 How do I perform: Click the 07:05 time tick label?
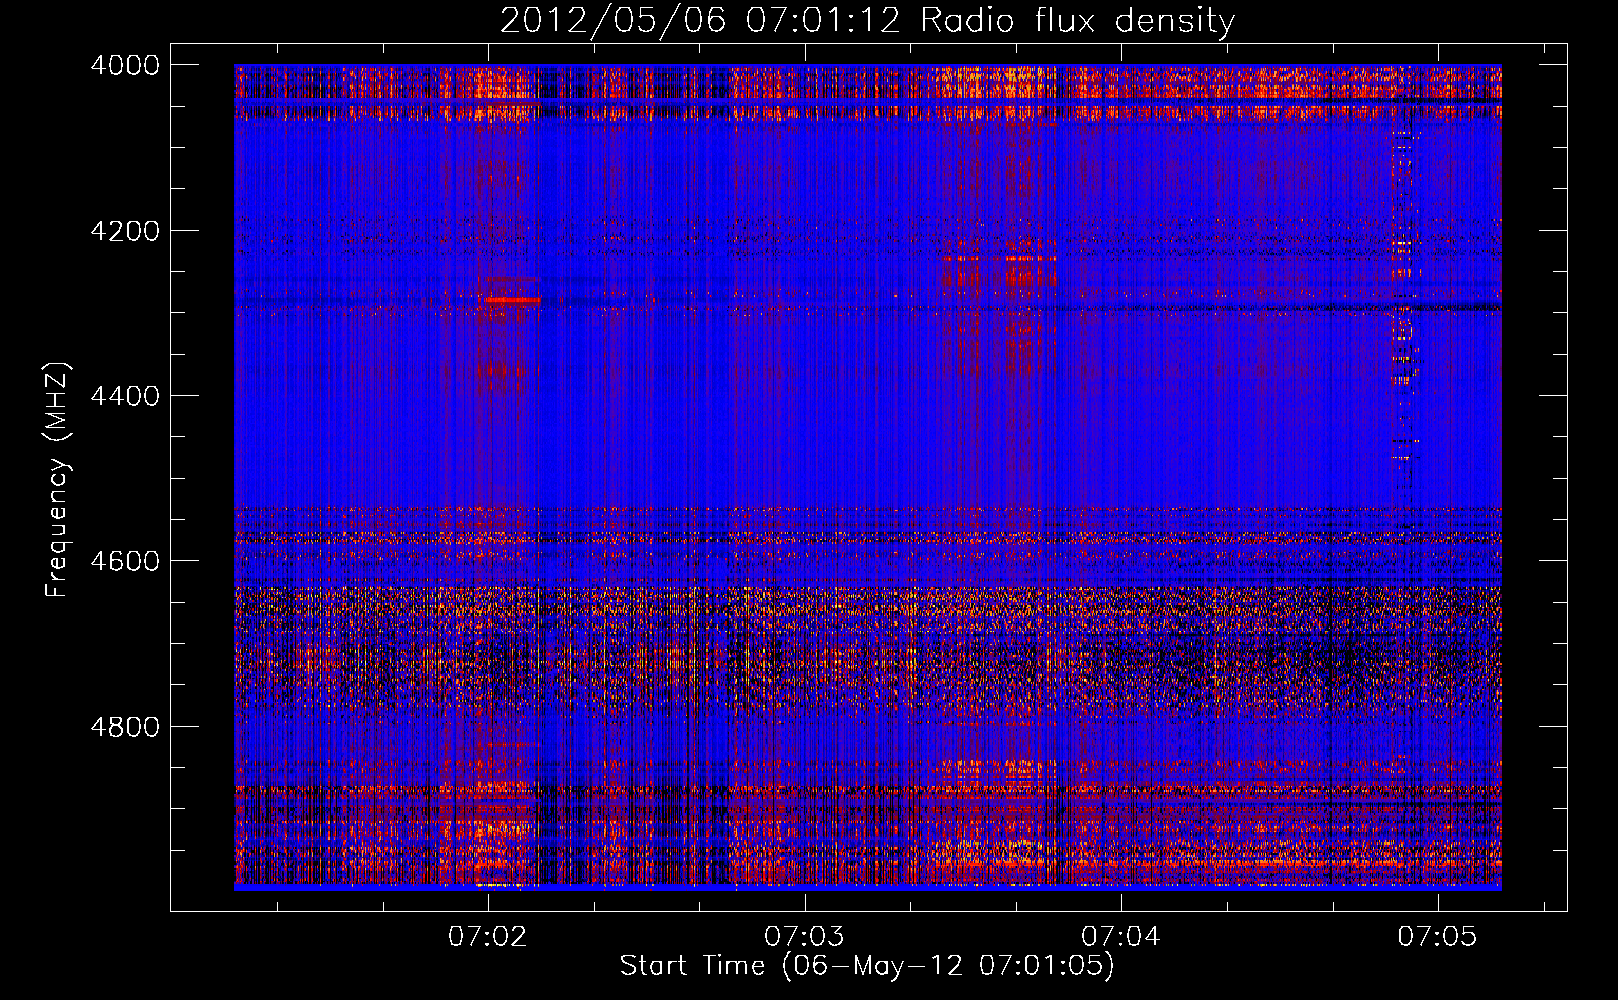coord(1438,937)
